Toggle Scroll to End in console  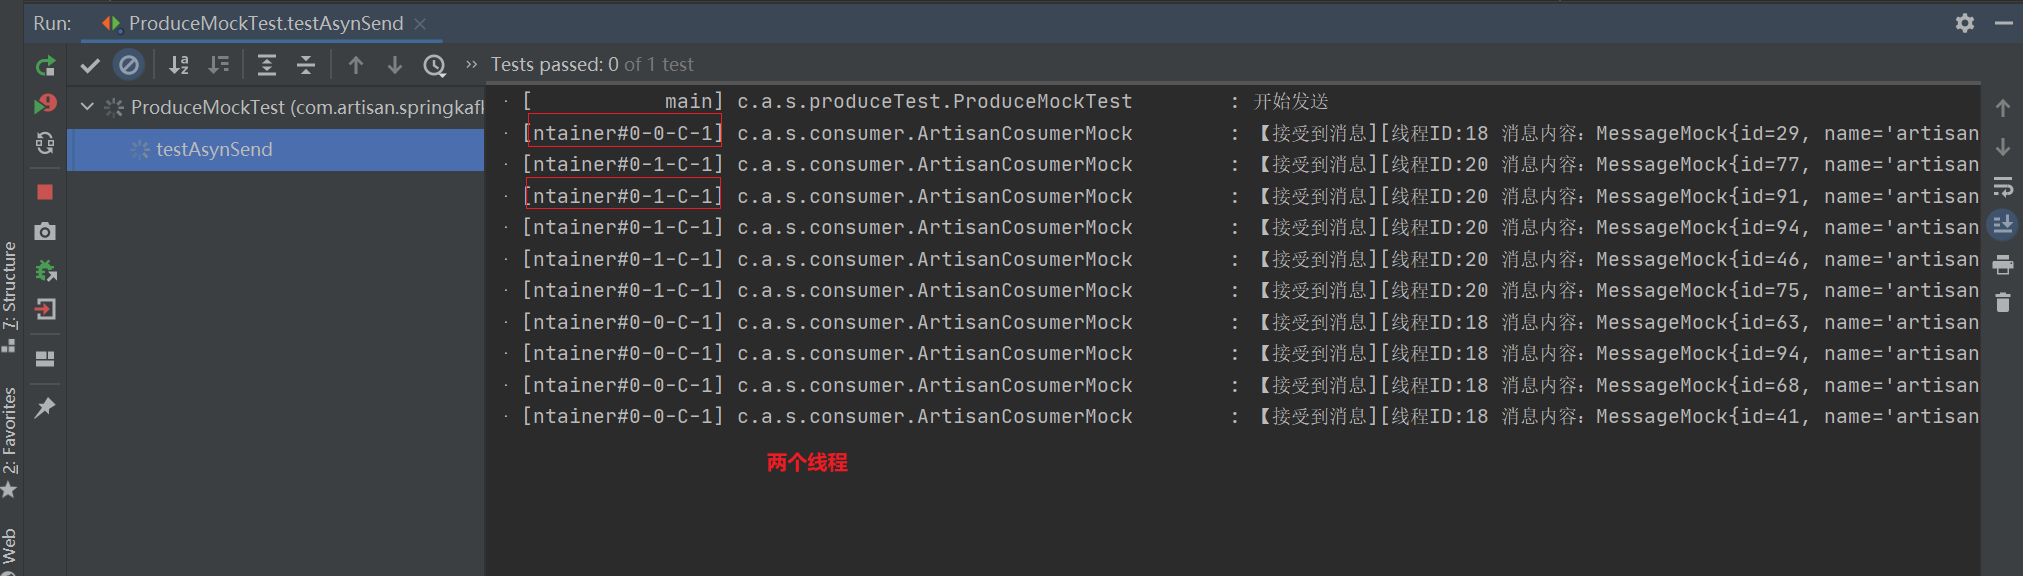[2002, 225]
